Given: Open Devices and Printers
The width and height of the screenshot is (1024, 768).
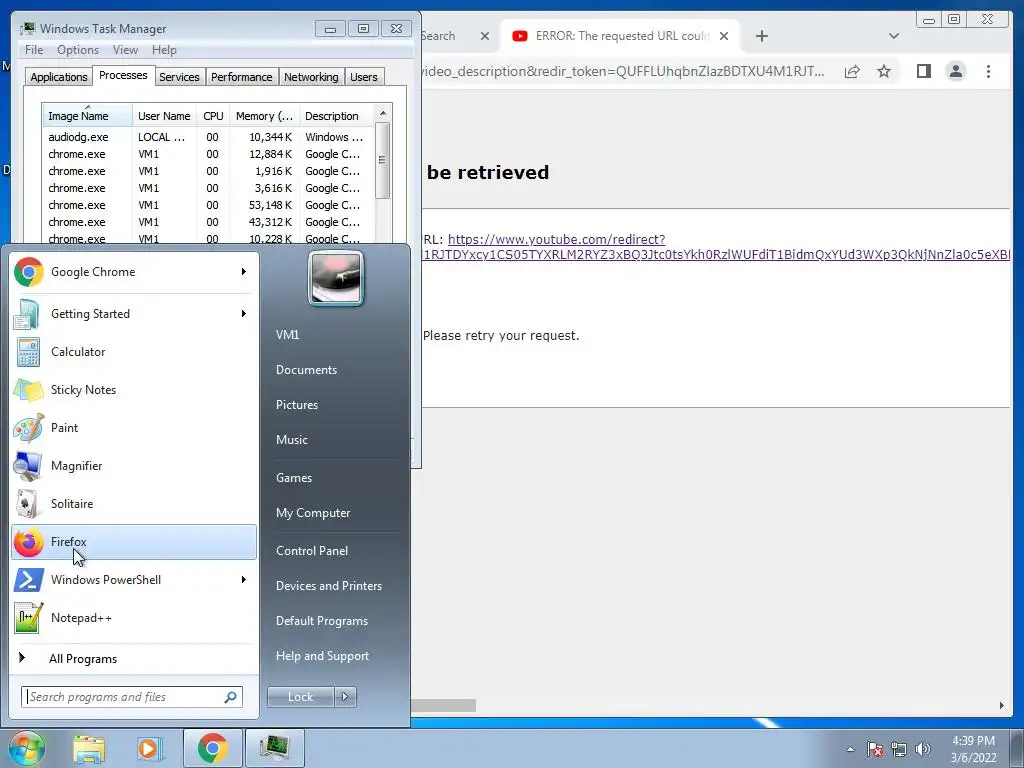Looking at the screenshot, I should [328, 586].
